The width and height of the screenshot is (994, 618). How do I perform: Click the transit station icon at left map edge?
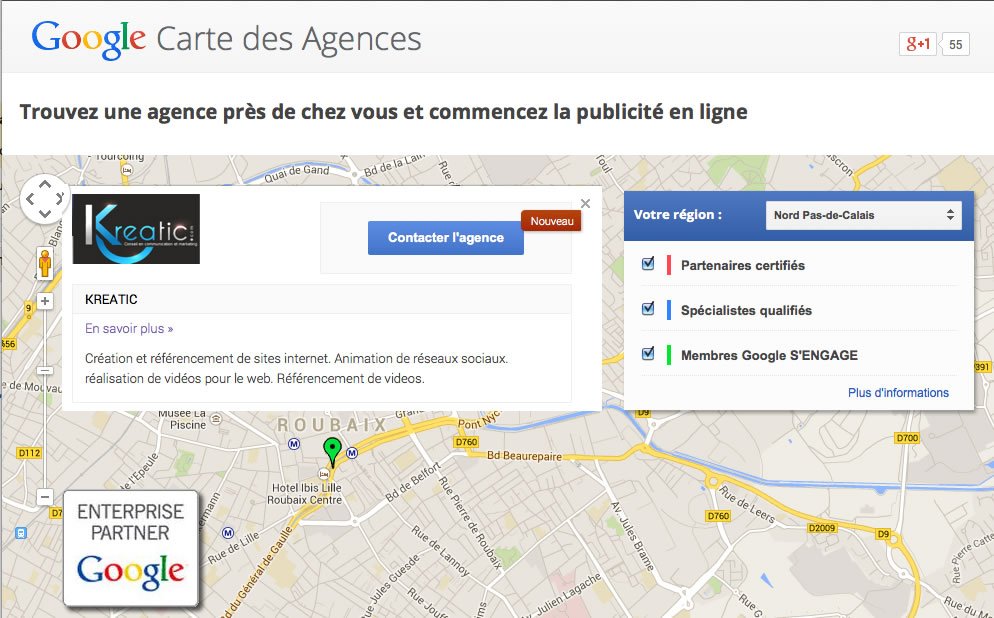20,532
